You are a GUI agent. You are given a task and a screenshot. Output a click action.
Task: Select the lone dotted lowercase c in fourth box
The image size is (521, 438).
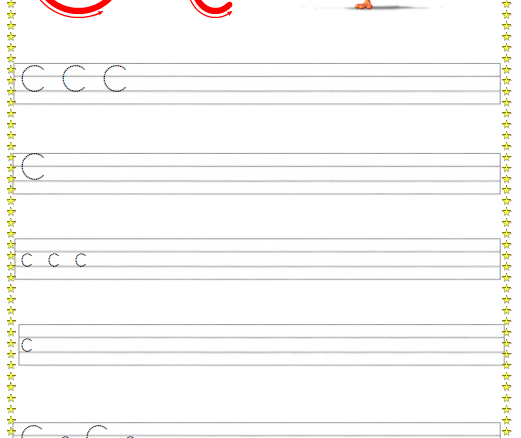coord(27,345)
